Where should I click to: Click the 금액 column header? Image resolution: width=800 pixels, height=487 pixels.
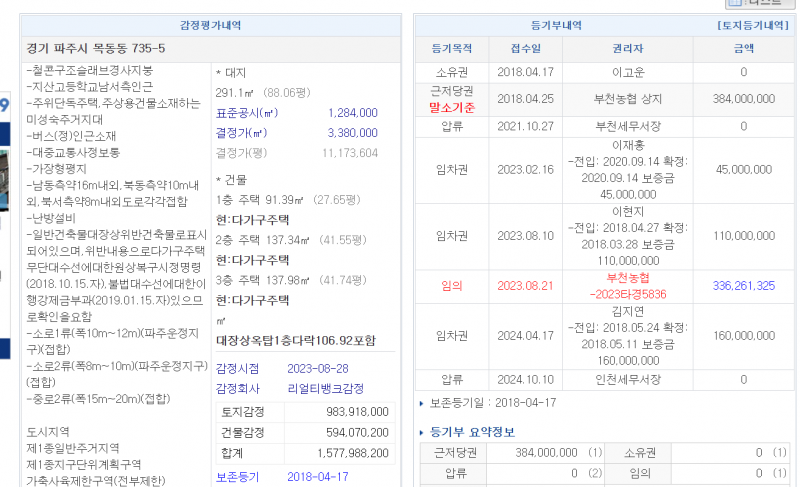coord(743,47)
